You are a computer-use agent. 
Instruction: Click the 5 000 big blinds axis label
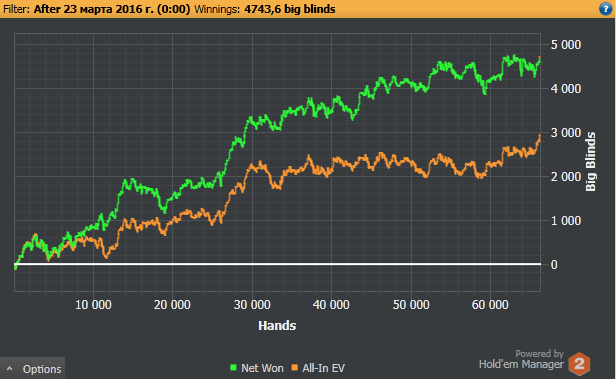[x=566, y=45]
